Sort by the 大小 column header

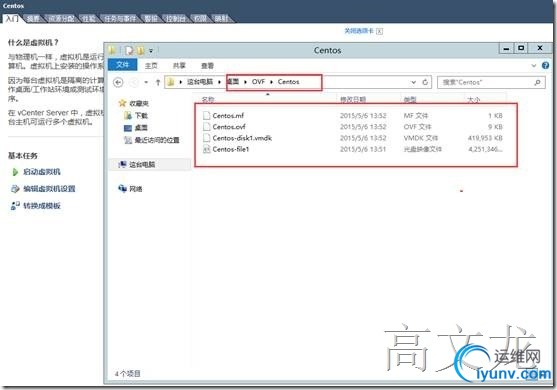tap(474, 99)
